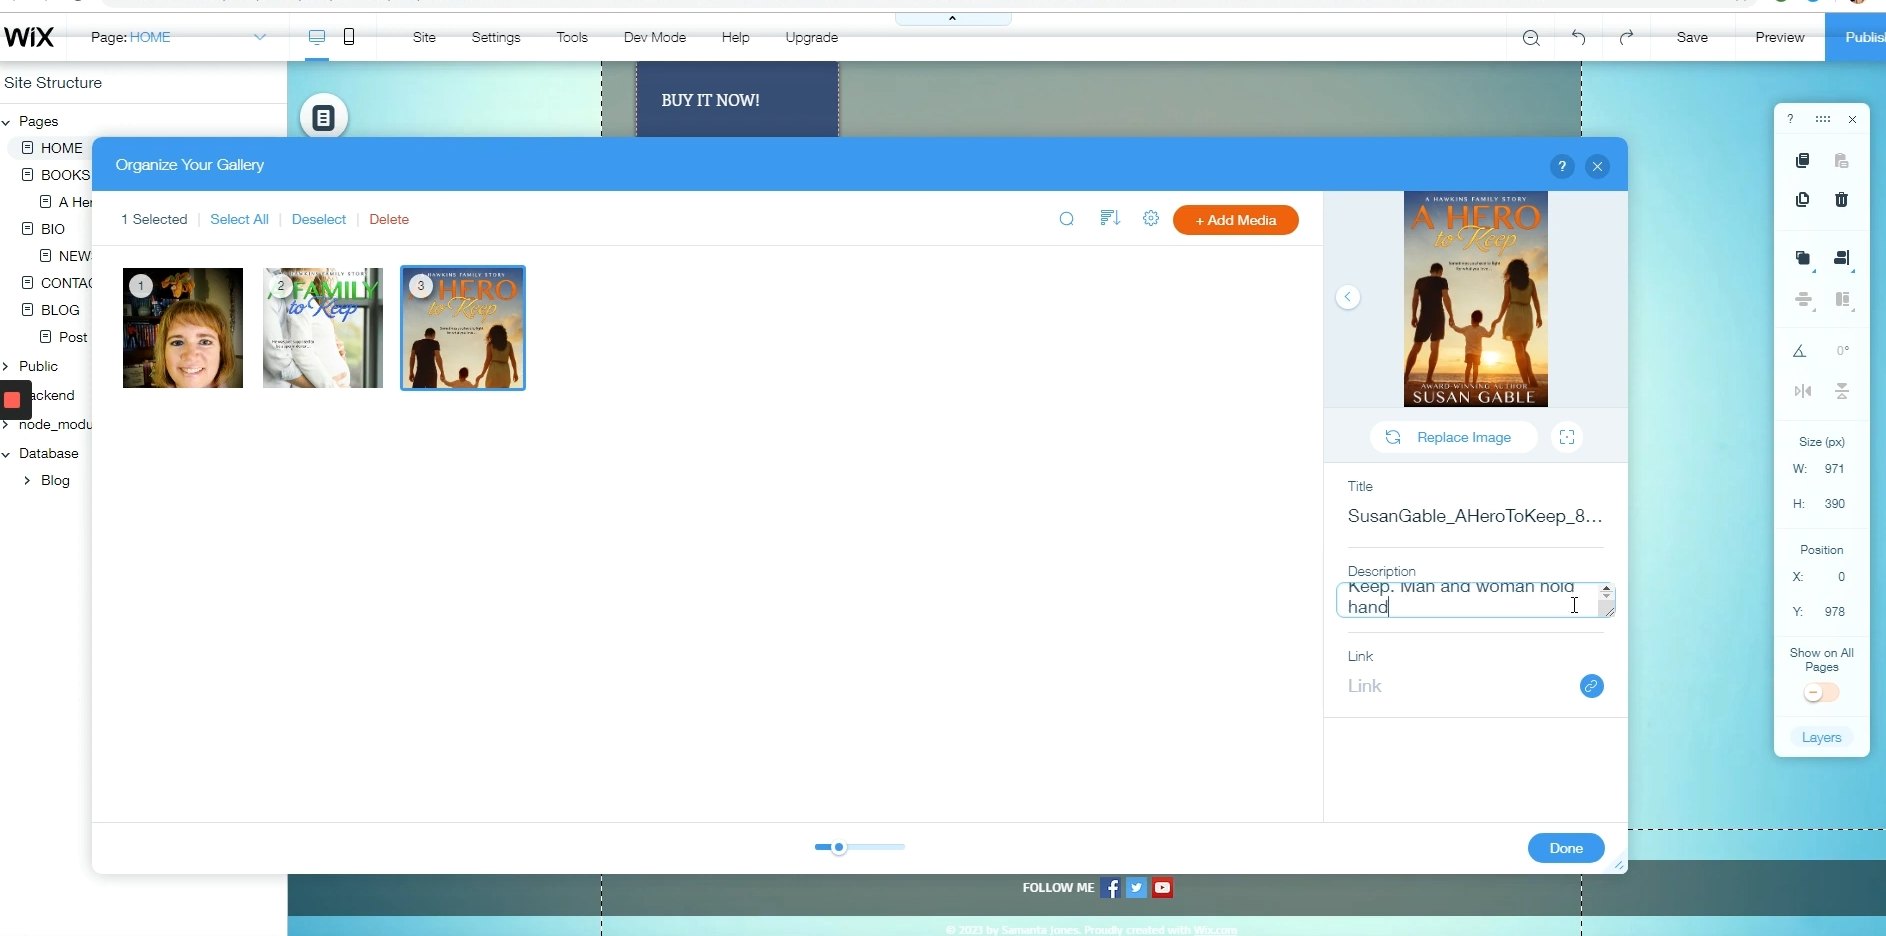
Task: Switch to mobile view icon
Action: (x=349, y=37)
